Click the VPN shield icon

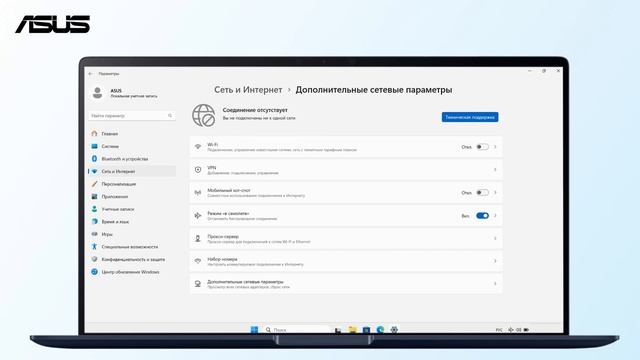point(198,170)
